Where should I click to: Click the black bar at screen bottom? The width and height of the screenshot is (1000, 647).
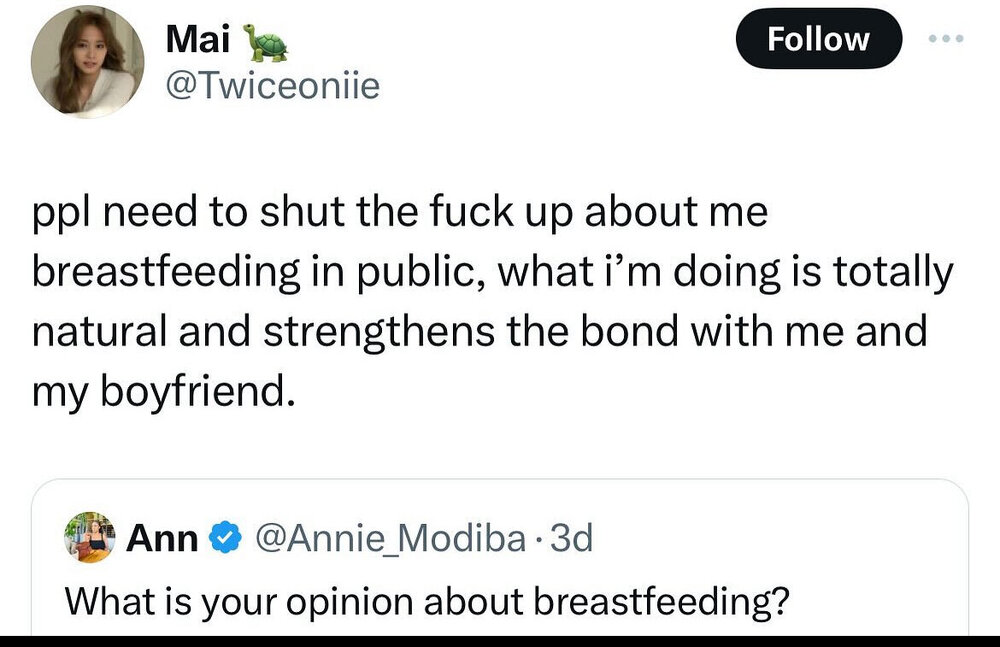tap(500, 640)
